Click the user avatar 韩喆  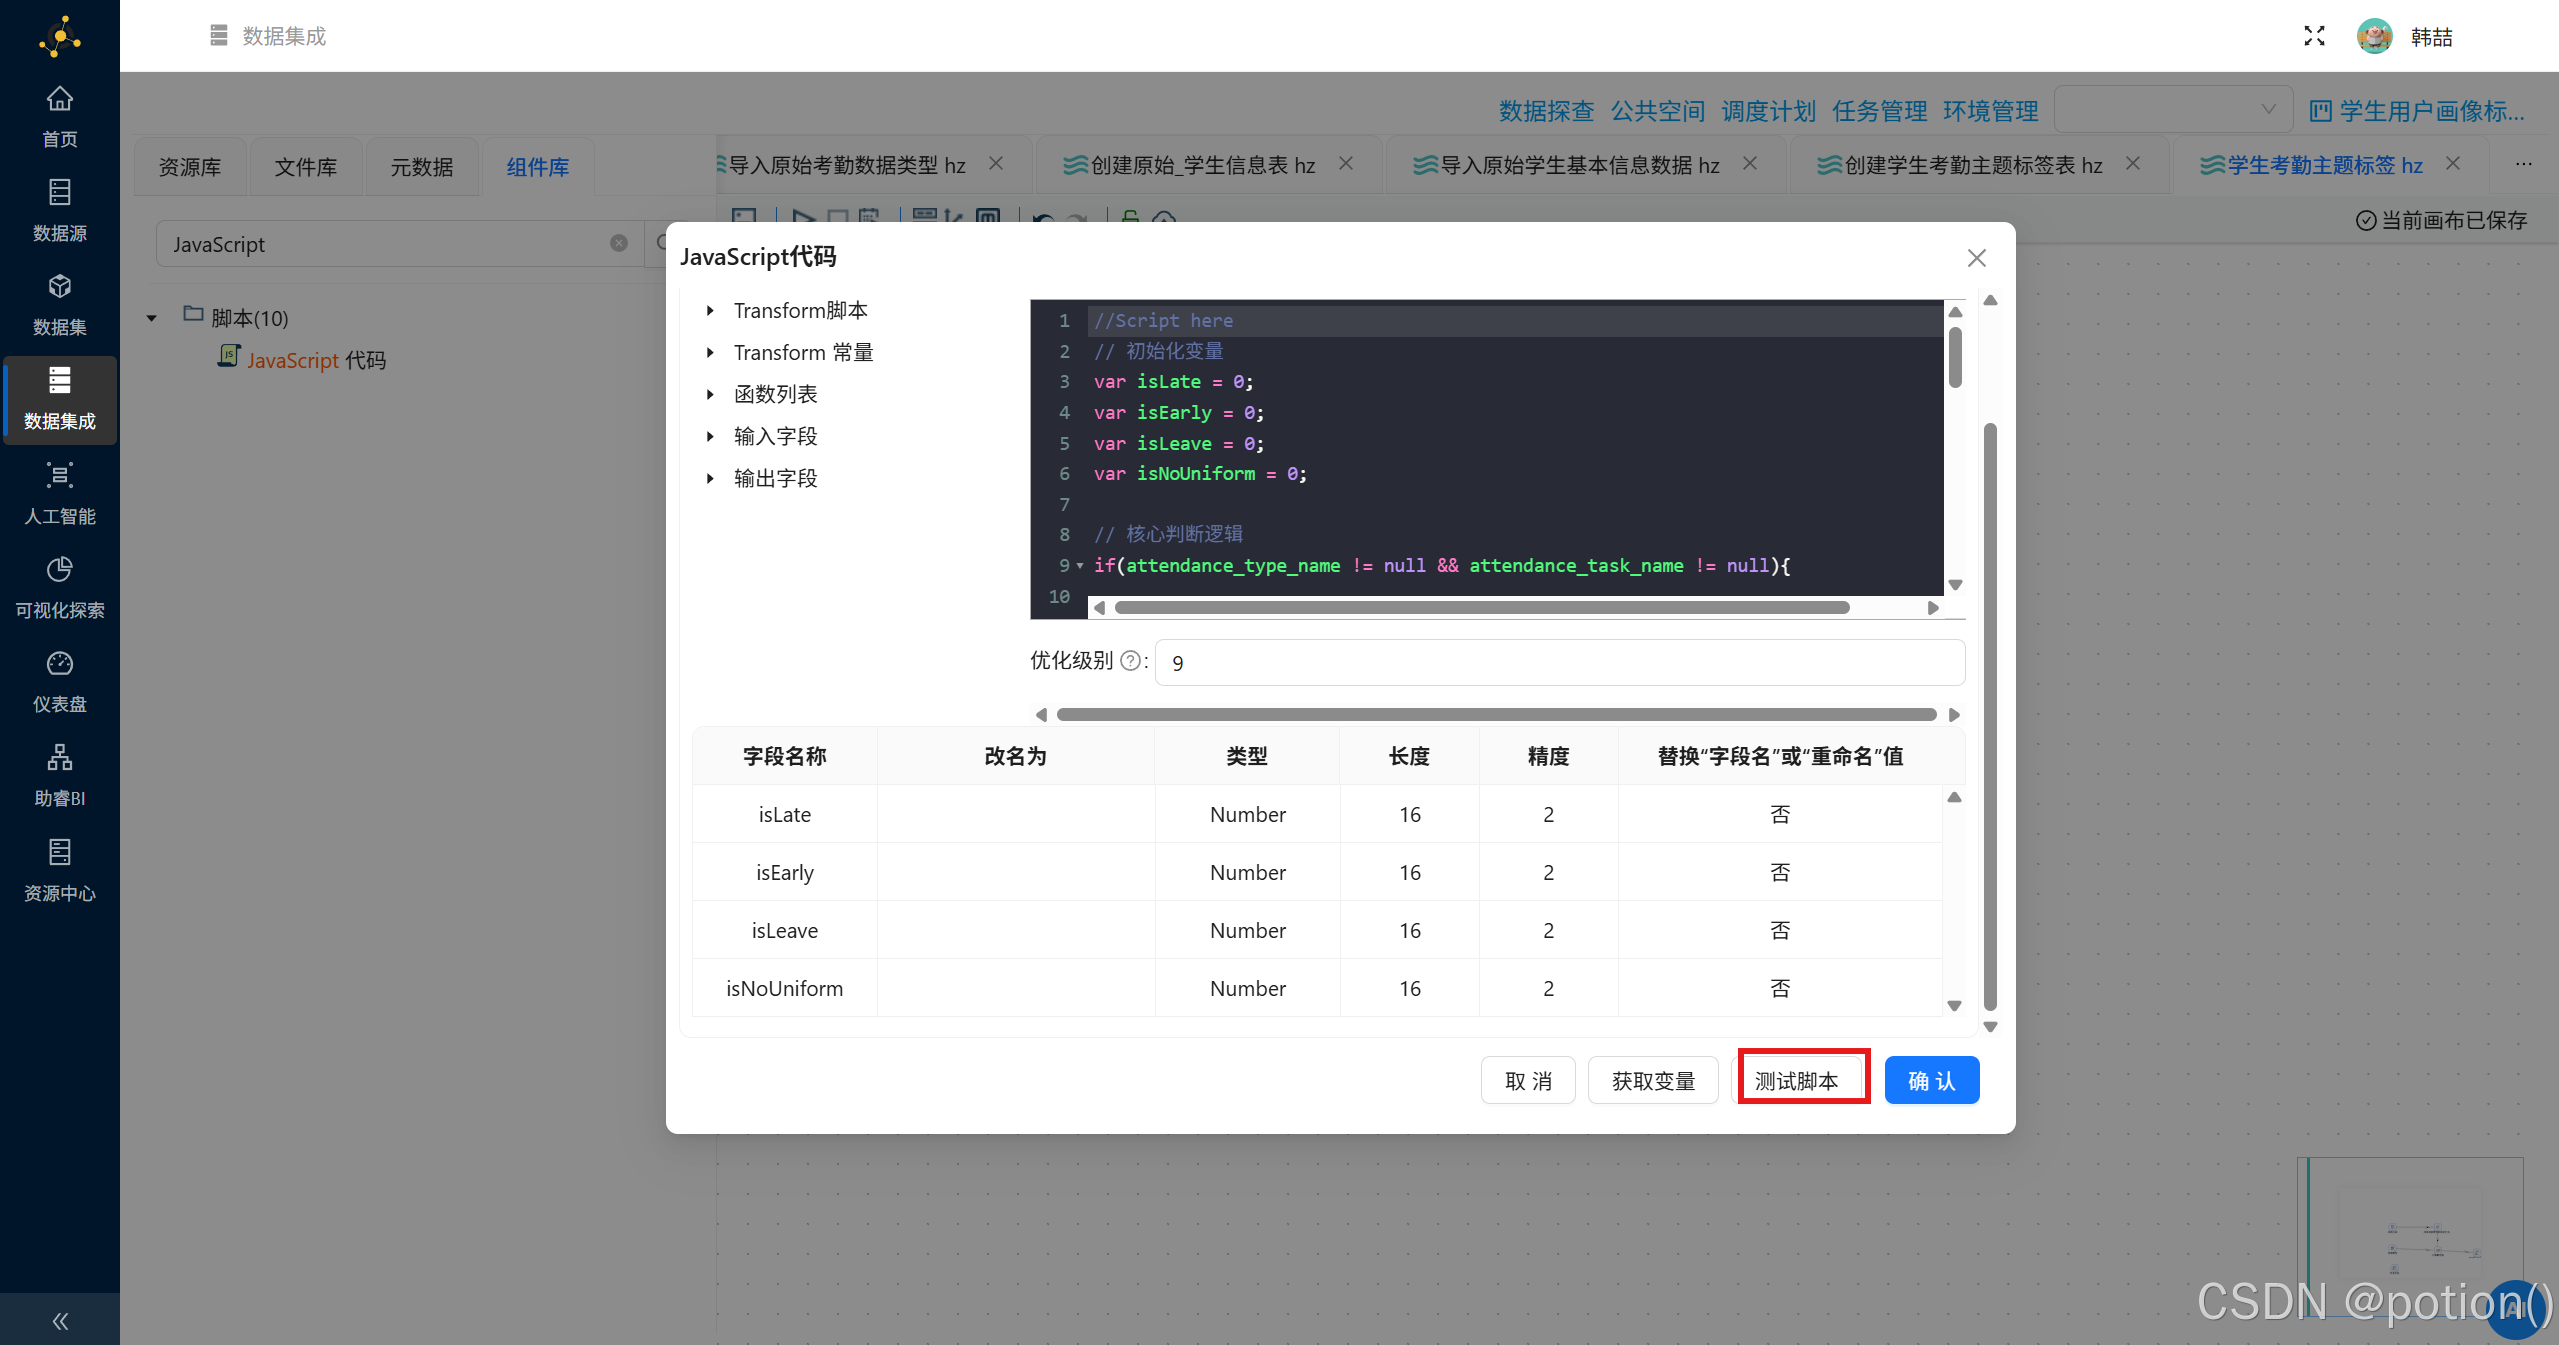[x=2374, y=36]
